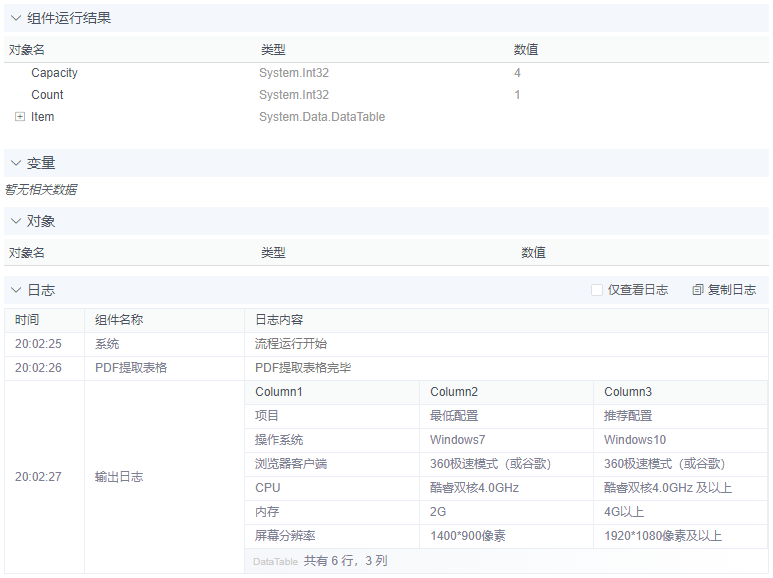
Task: Click the 时间 log column header
Action: 27,320
